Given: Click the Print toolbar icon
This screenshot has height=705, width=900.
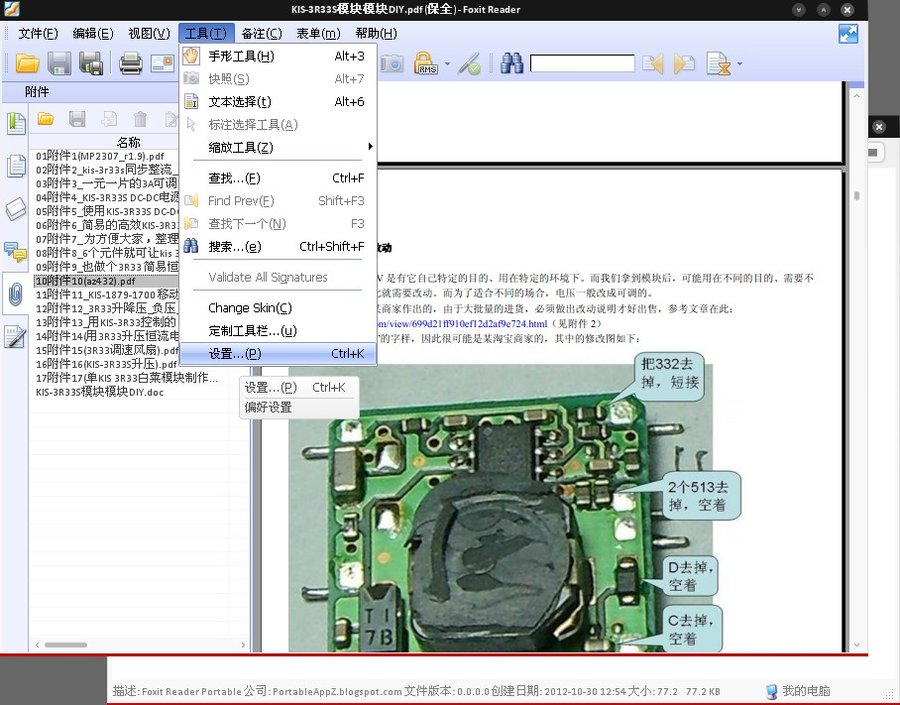Looking at the screenshot, I should 130,64.
